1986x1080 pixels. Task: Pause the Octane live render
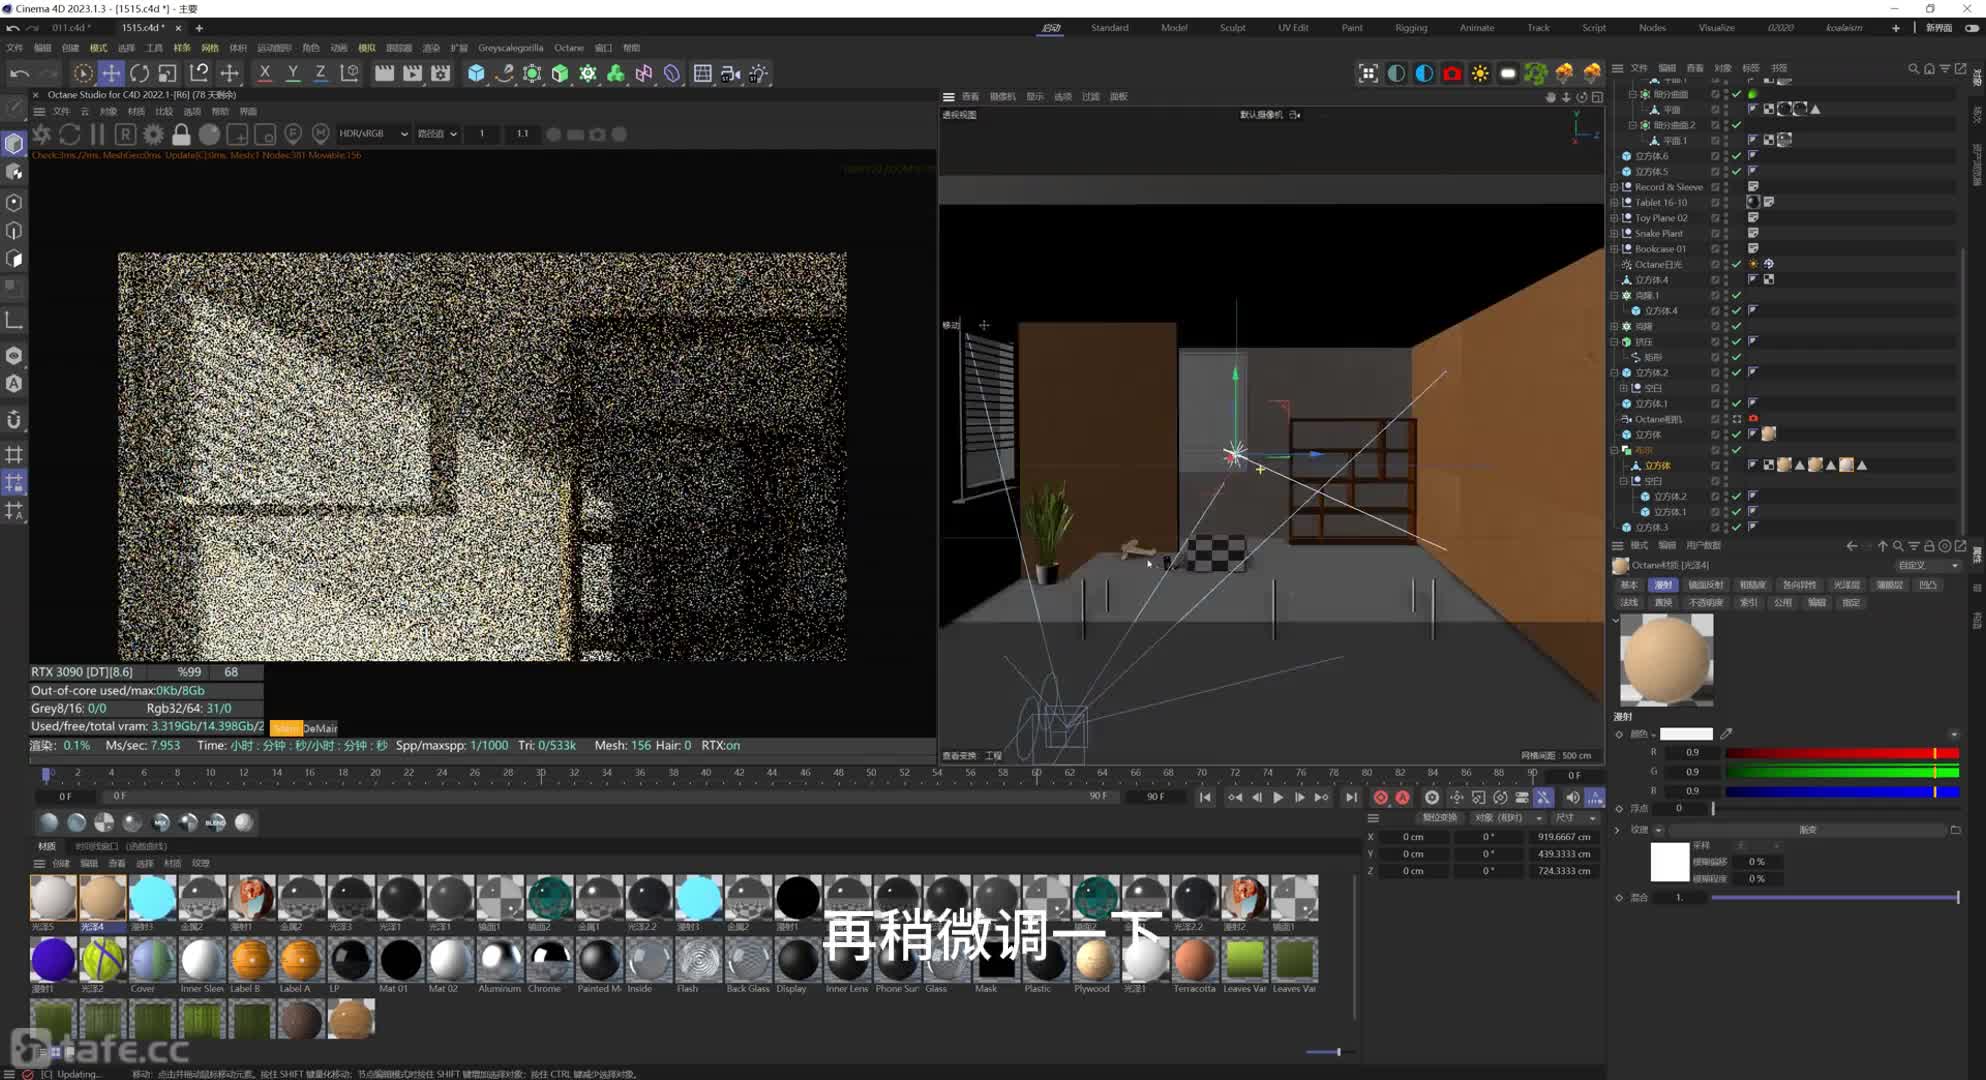[97, 134]
